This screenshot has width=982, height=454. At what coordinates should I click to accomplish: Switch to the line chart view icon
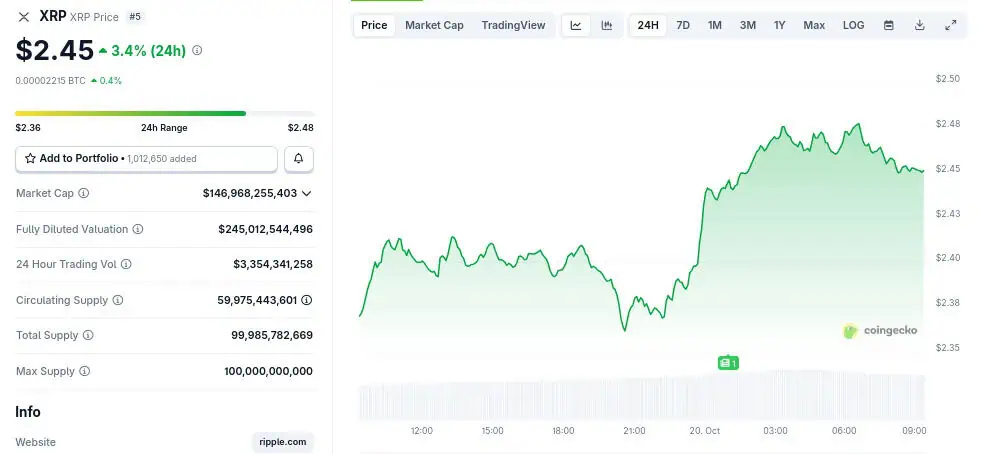(576, 25)
